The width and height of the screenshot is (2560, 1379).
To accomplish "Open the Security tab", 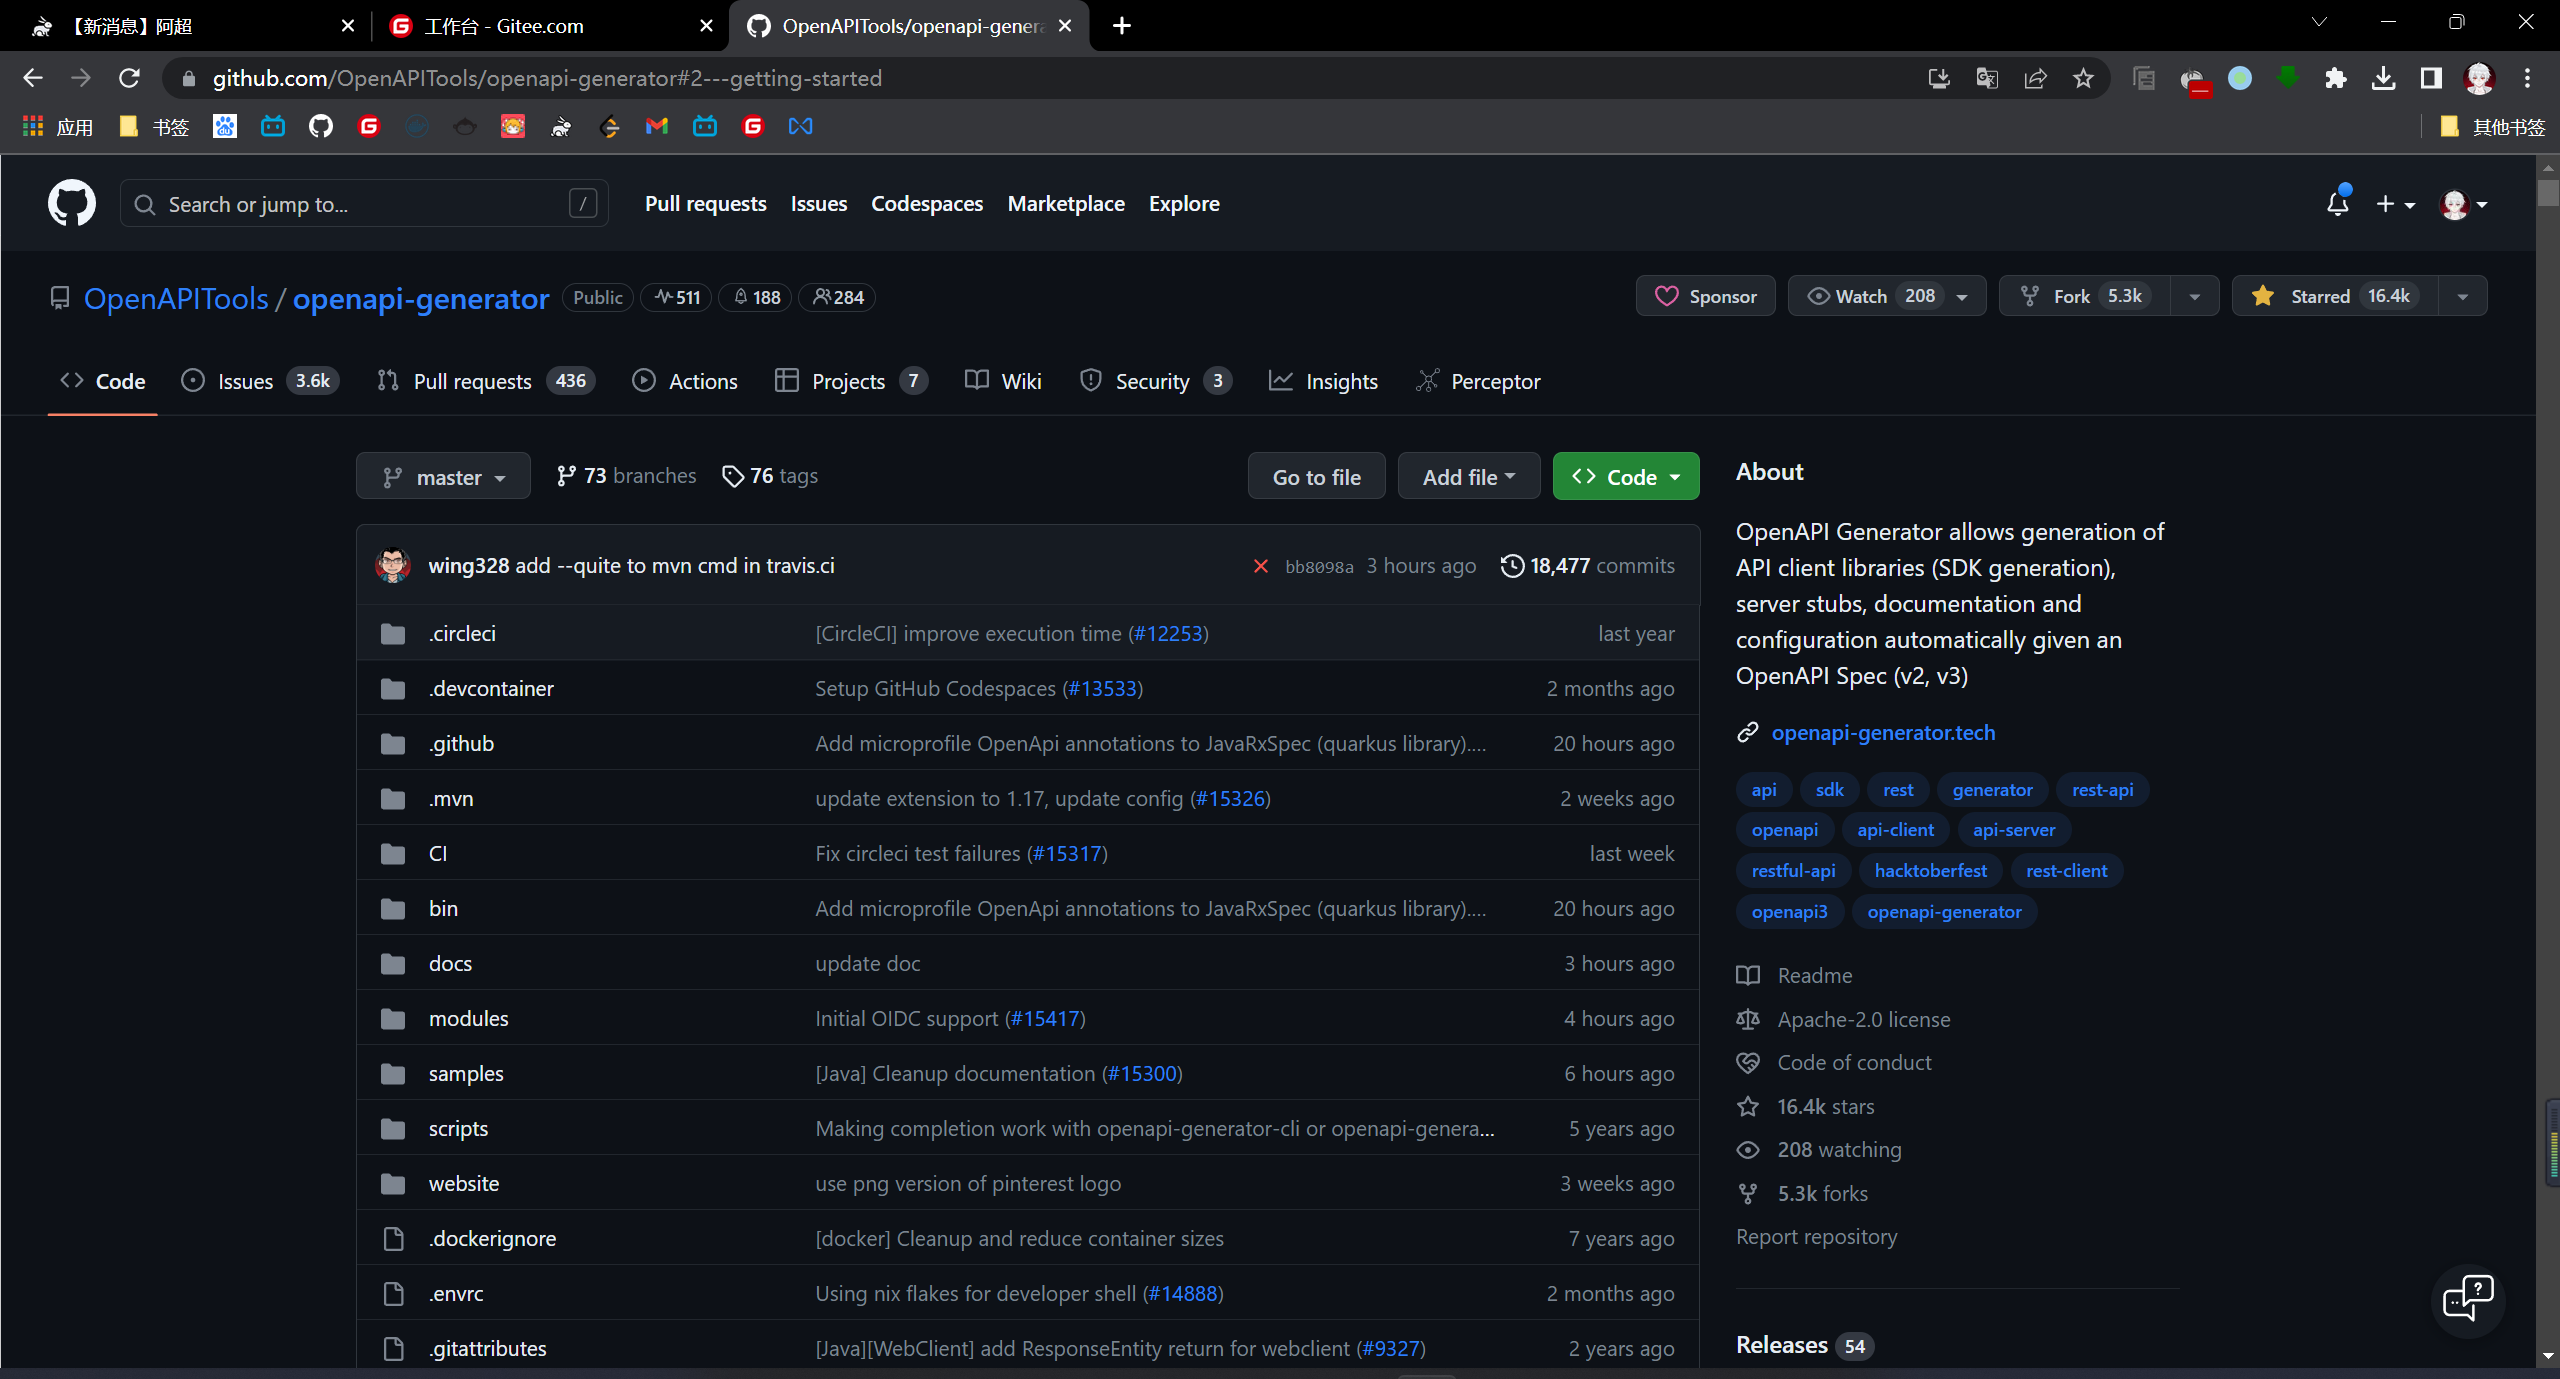I will pyautogui.click(x=1154, y=381).
